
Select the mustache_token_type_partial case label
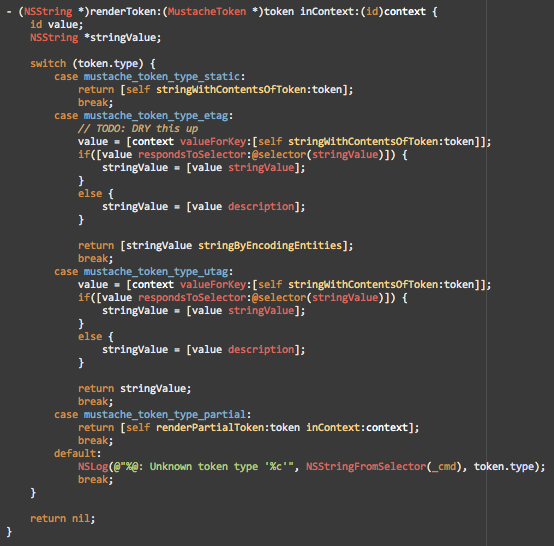coord(165,415)
